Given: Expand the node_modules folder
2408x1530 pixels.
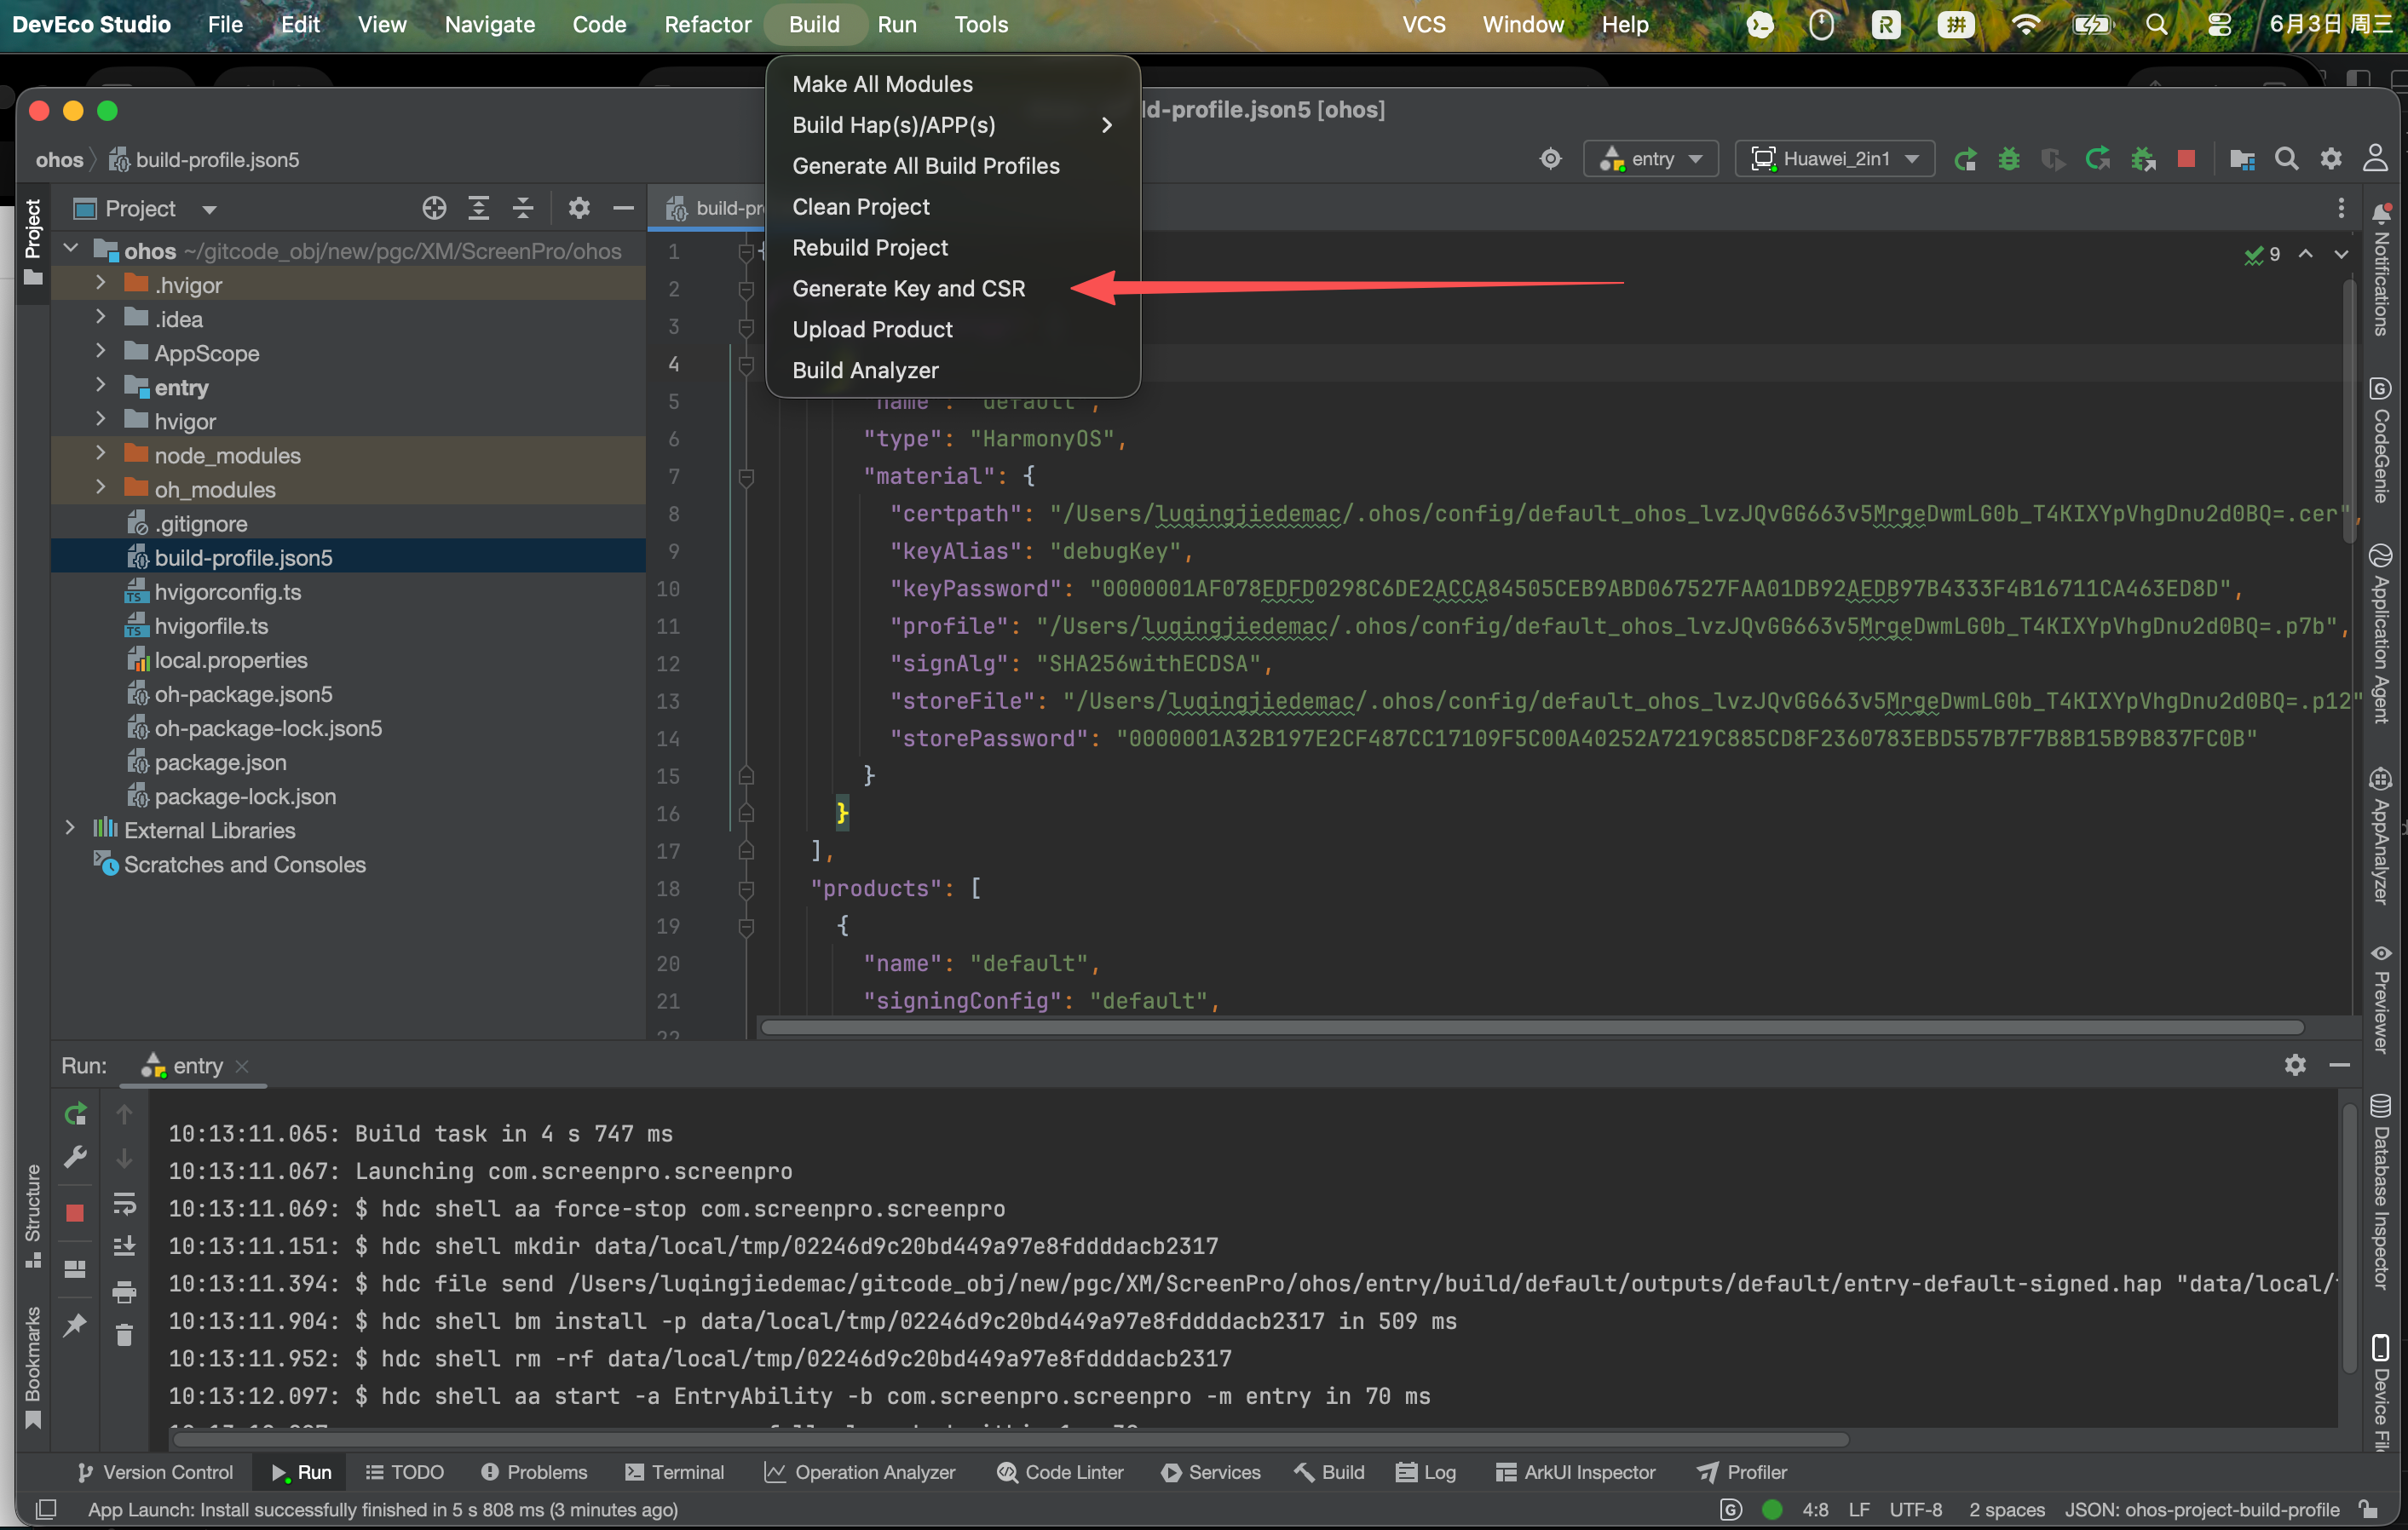Looking at the screenshot, I should pyautogui.click(x=100, y=454).
